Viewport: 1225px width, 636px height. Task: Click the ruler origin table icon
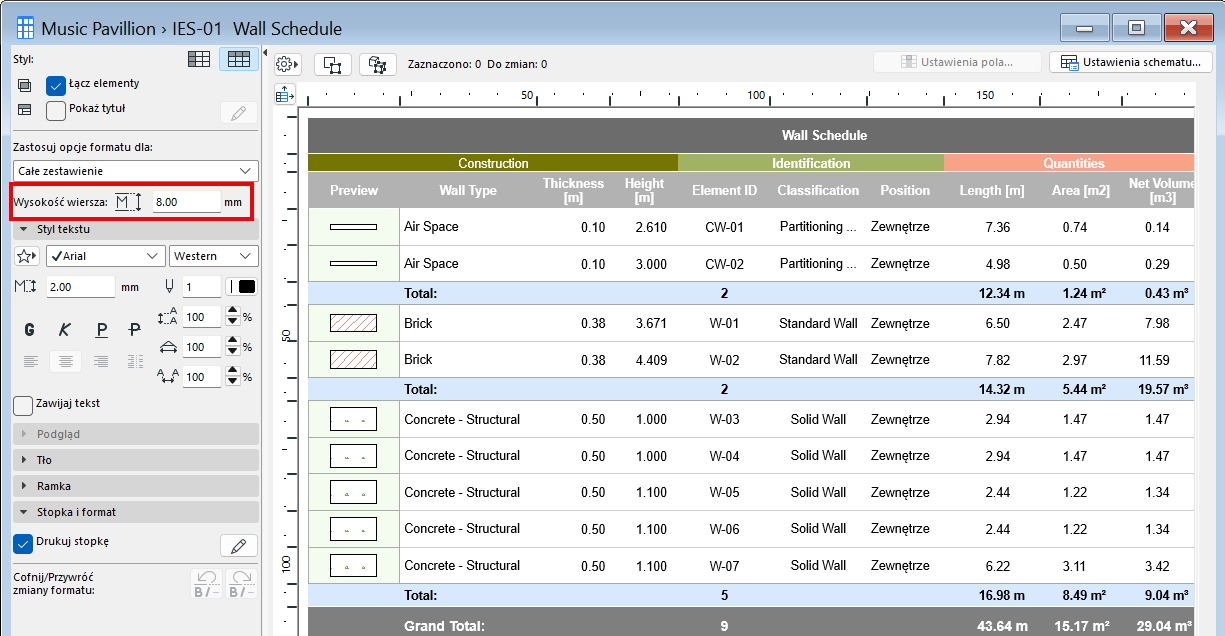point(284,95)
